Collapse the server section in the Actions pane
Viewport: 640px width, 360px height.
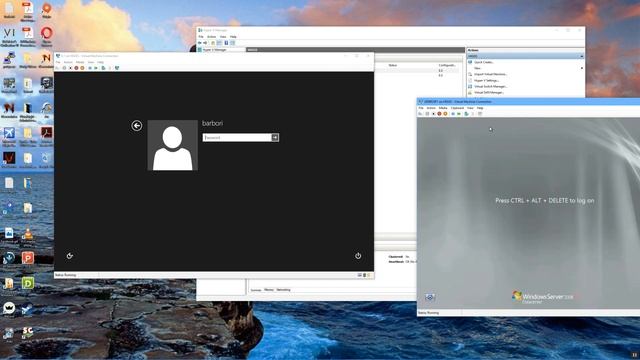pos(582,56)
